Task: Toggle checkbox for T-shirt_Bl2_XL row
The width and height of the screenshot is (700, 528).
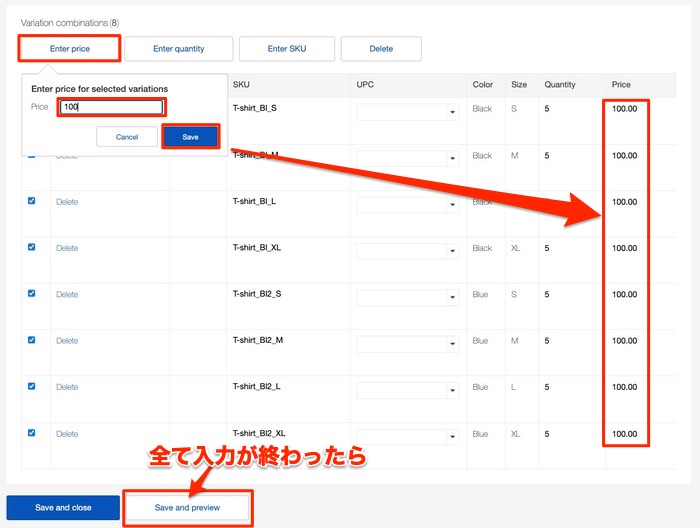Action: pyautogui.click(x=31, y=433)
